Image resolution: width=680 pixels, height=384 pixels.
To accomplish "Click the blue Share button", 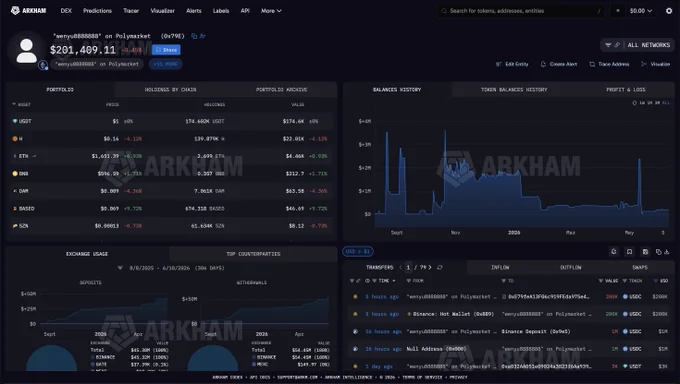I will [166, 50].
